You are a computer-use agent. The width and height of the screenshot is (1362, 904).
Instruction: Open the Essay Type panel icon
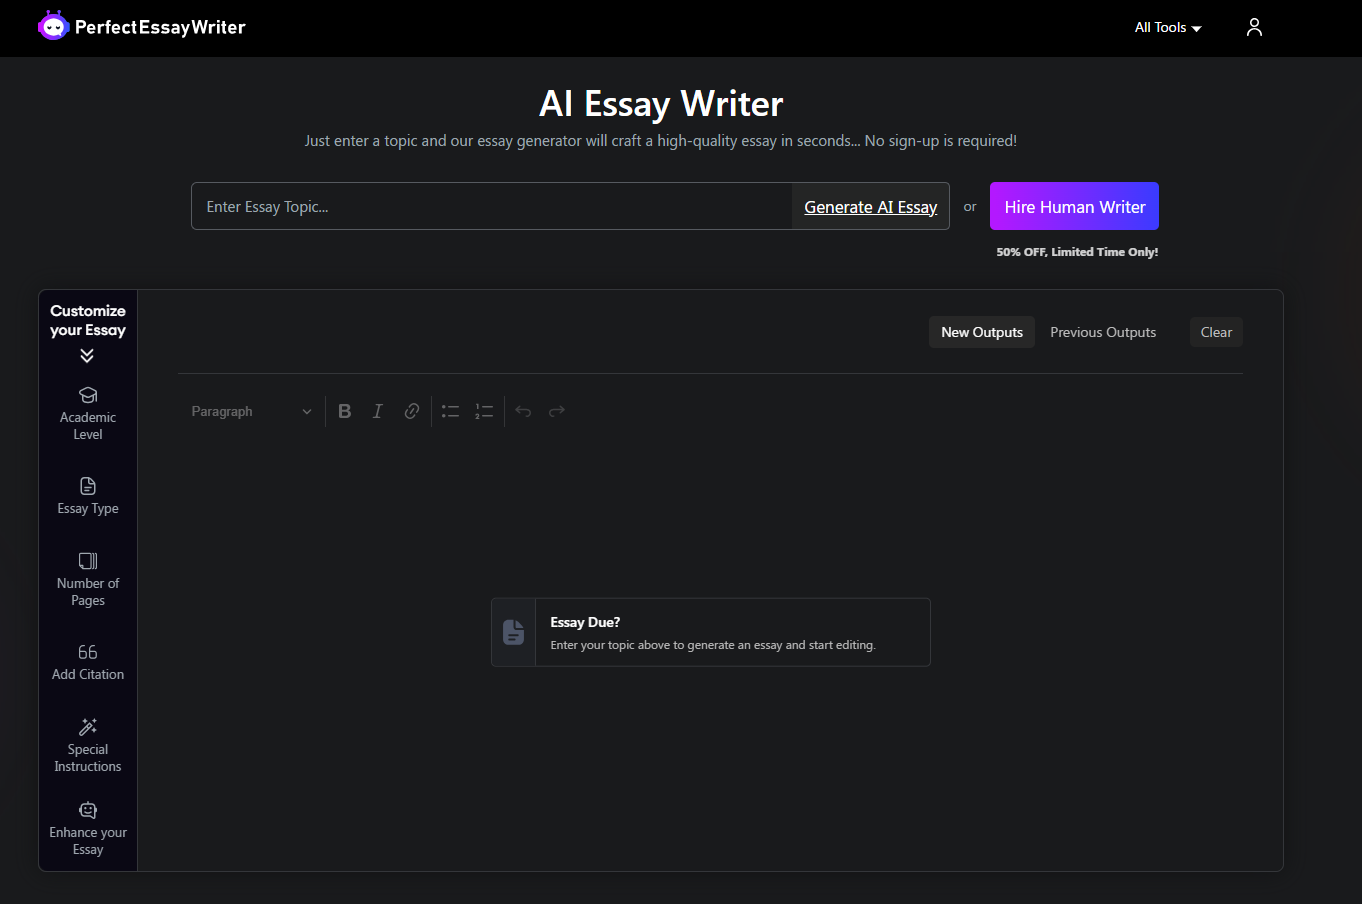pos(87,486)
